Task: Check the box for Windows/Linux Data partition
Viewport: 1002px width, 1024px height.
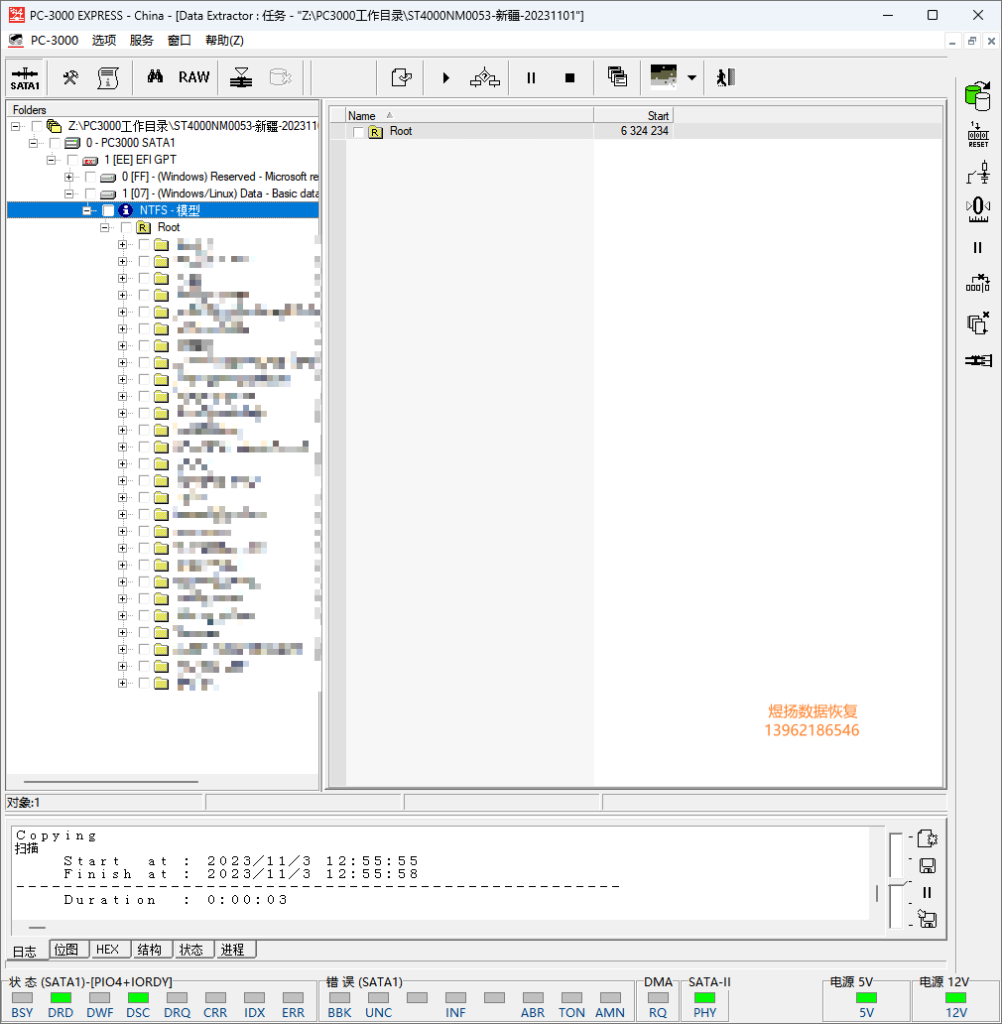Action: coord(90,194)
